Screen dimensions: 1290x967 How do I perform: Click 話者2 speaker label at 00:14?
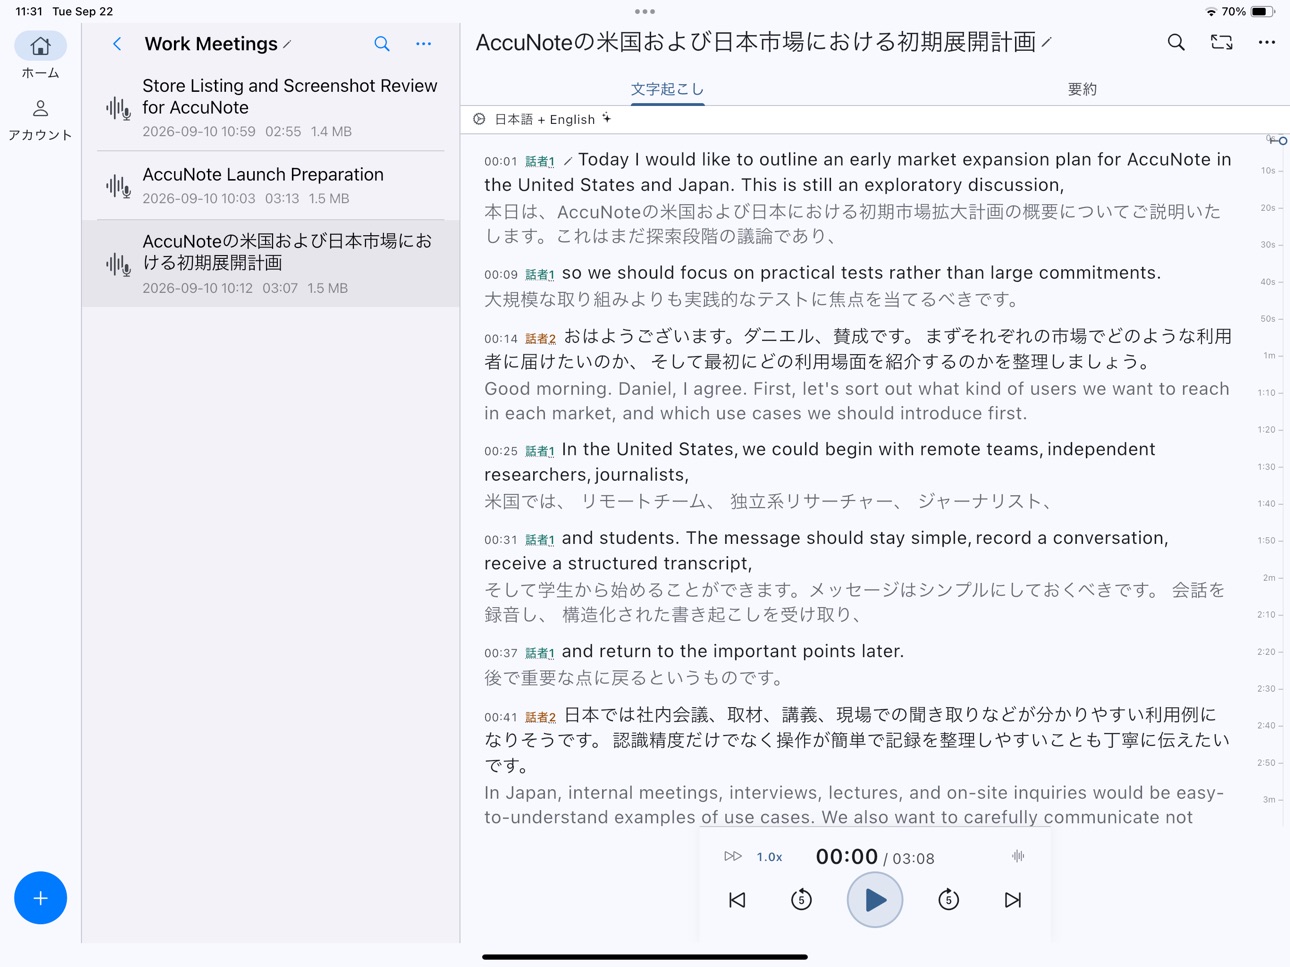pos(540,339)
